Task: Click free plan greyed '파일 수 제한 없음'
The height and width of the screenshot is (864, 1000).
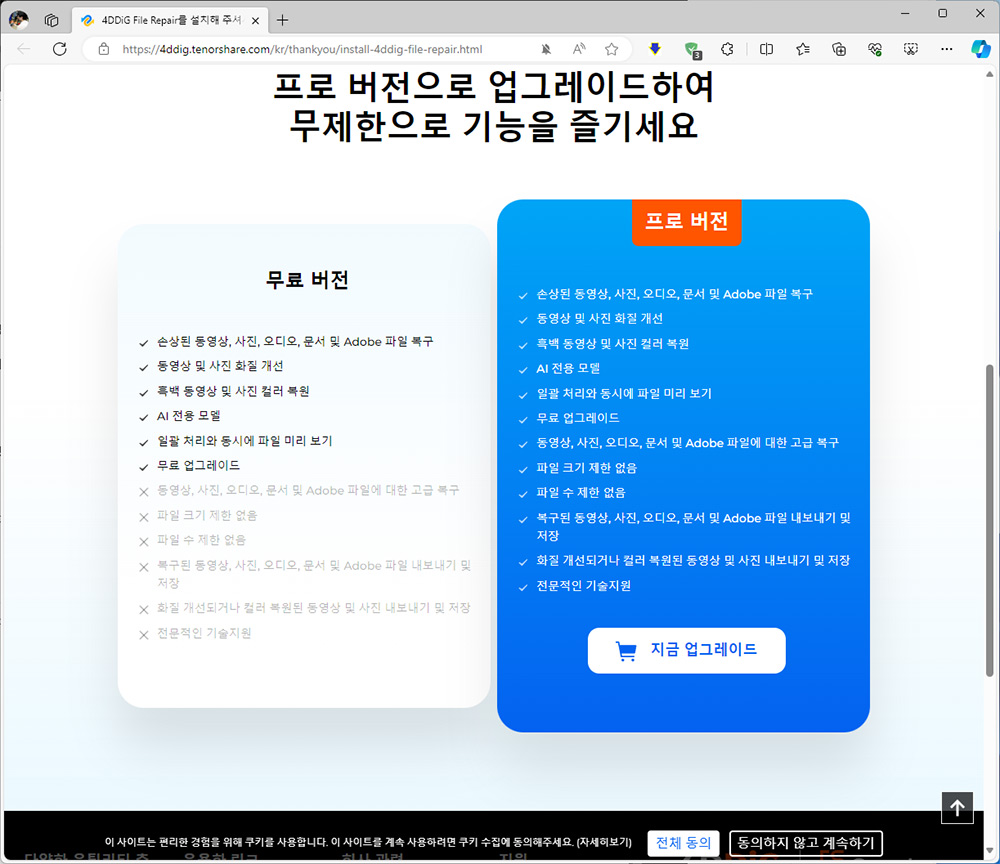Action: pyautogui.click(x=202, y=540)
